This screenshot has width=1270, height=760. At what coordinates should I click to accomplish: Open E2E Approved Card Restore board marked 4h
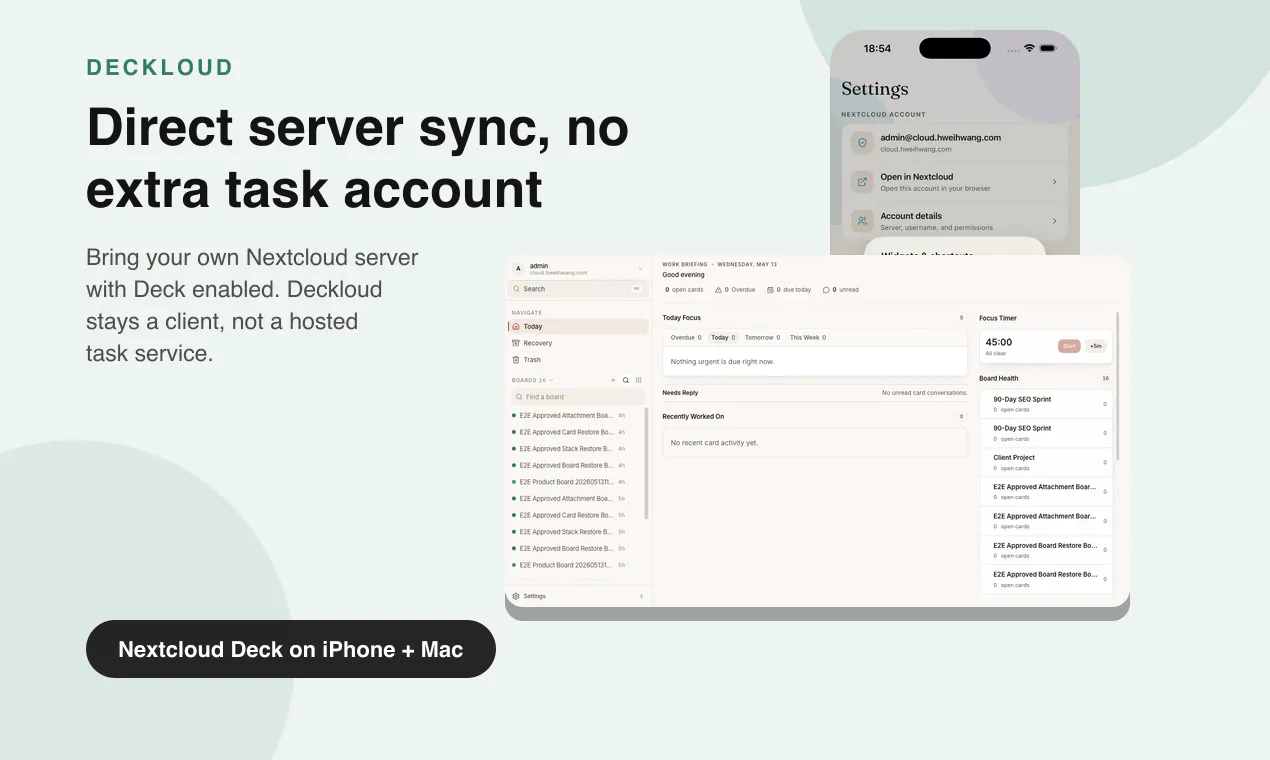click(x=569, y=432)
